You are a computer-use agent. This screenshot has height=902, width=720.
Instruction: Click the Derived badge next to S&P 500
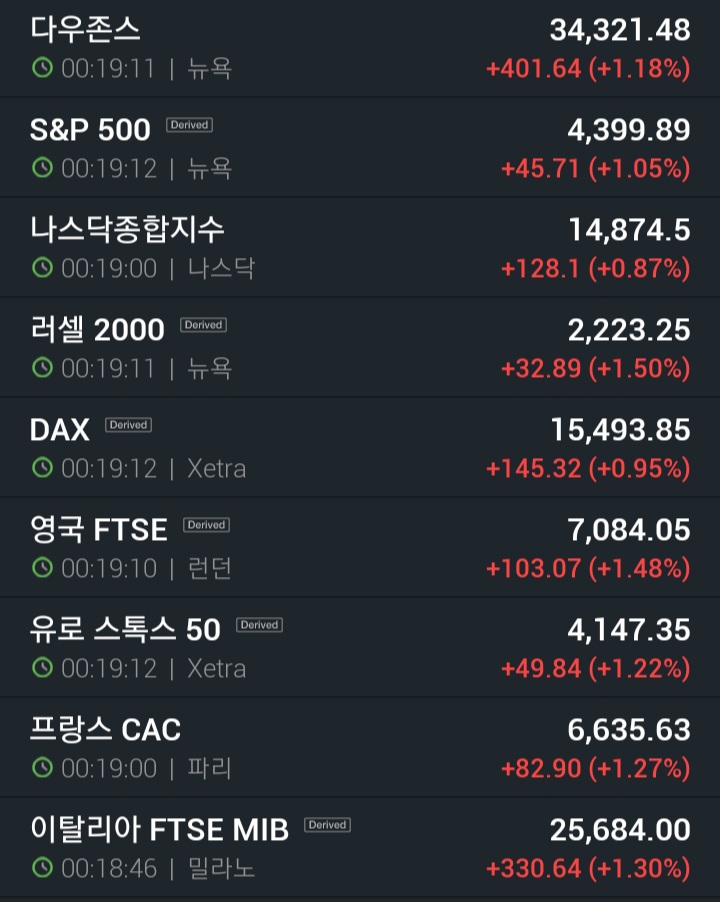189,125
